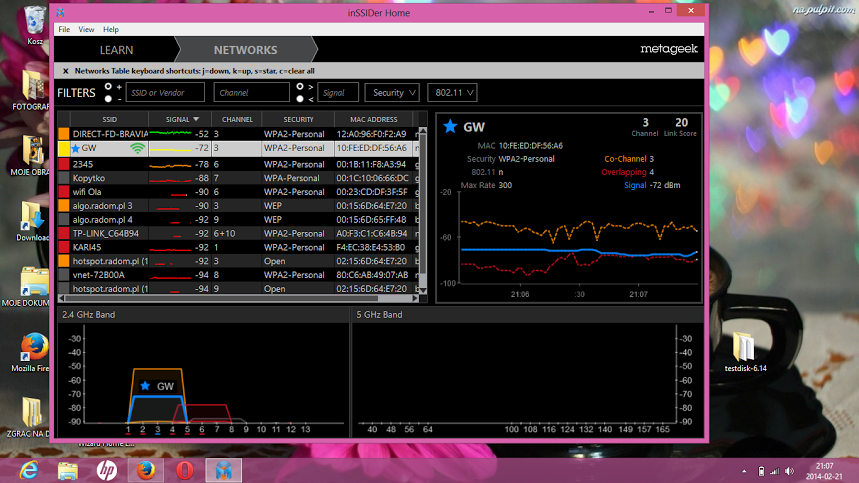Click the networks table horizontal scrollbar right arrow
The image size is (859, 483).
pos(415,298)
